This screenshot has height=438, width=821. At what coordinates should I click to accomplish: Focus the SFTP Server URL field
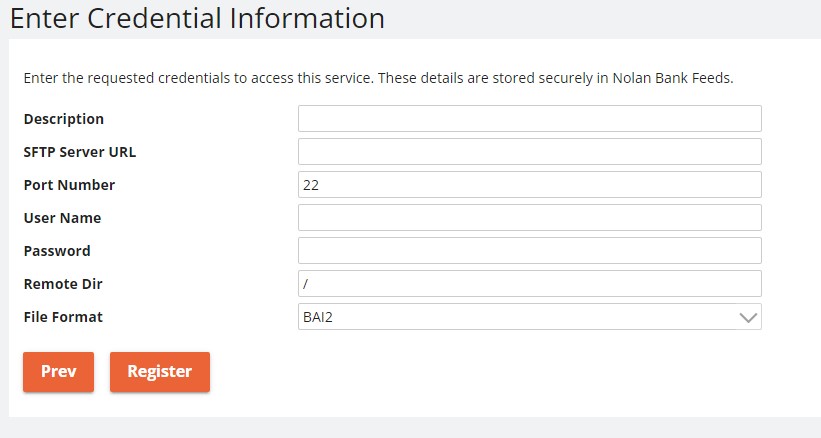click(x=529, y=152)
